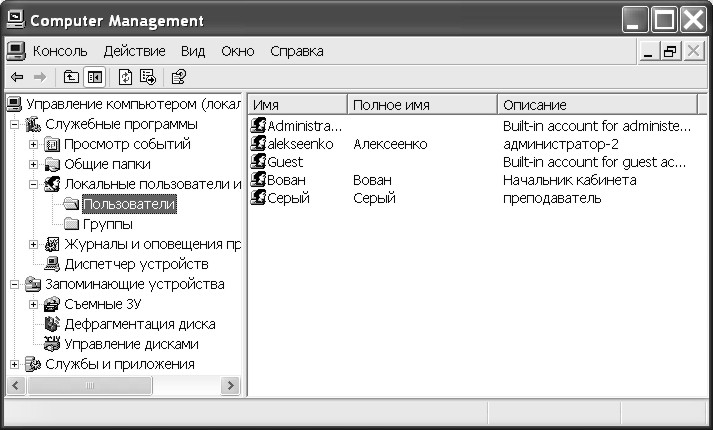Screen dimensions: 713x430
Task: Collapse the Запоминающие устройства node
Action: point(15,284)
